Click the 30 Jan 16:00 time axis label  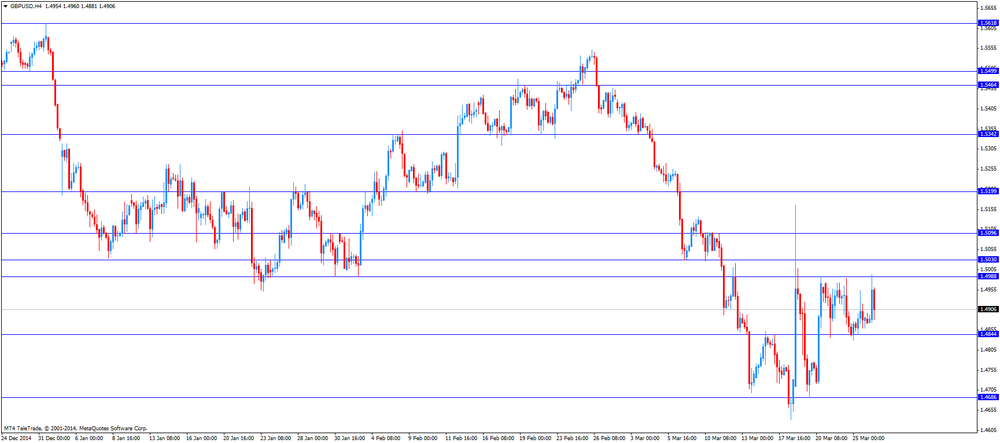349,439
